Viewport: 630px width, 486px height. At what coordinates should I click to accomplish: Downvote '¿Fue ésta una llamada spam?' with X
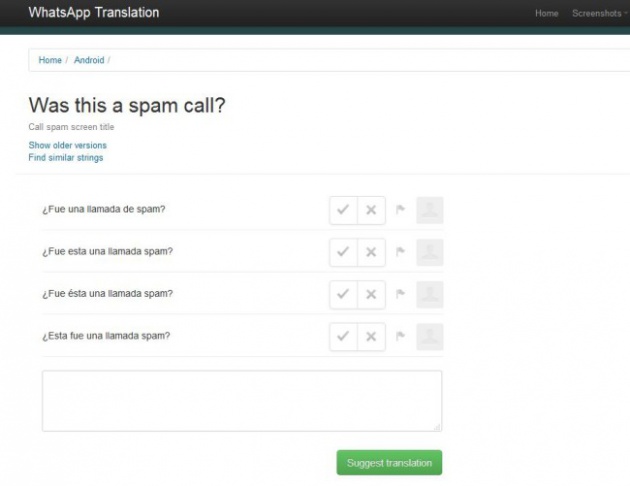point(371,294)
